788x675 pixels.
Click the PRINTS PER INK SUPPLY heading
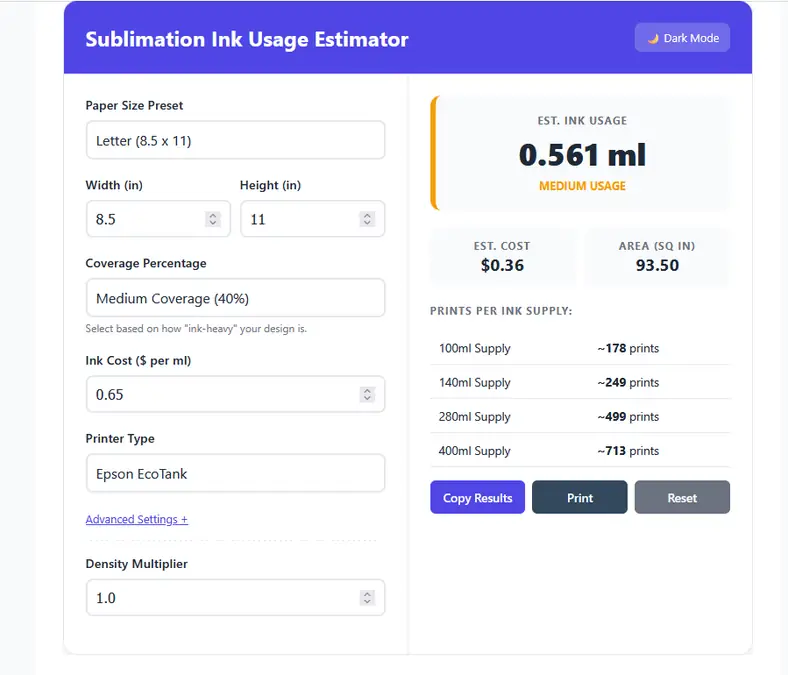click(501, 311)
